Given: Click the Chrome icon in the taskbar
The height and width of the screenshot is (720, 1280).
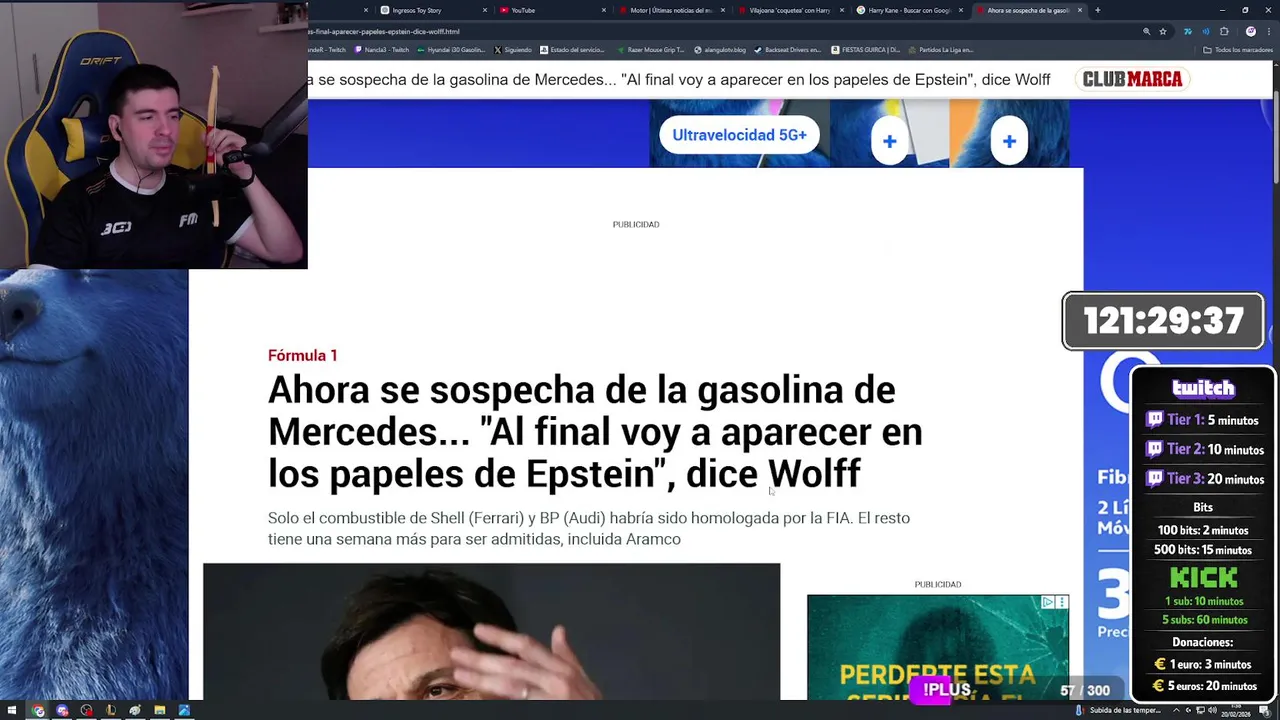Looking at the screenshot, I should point(38,711).
